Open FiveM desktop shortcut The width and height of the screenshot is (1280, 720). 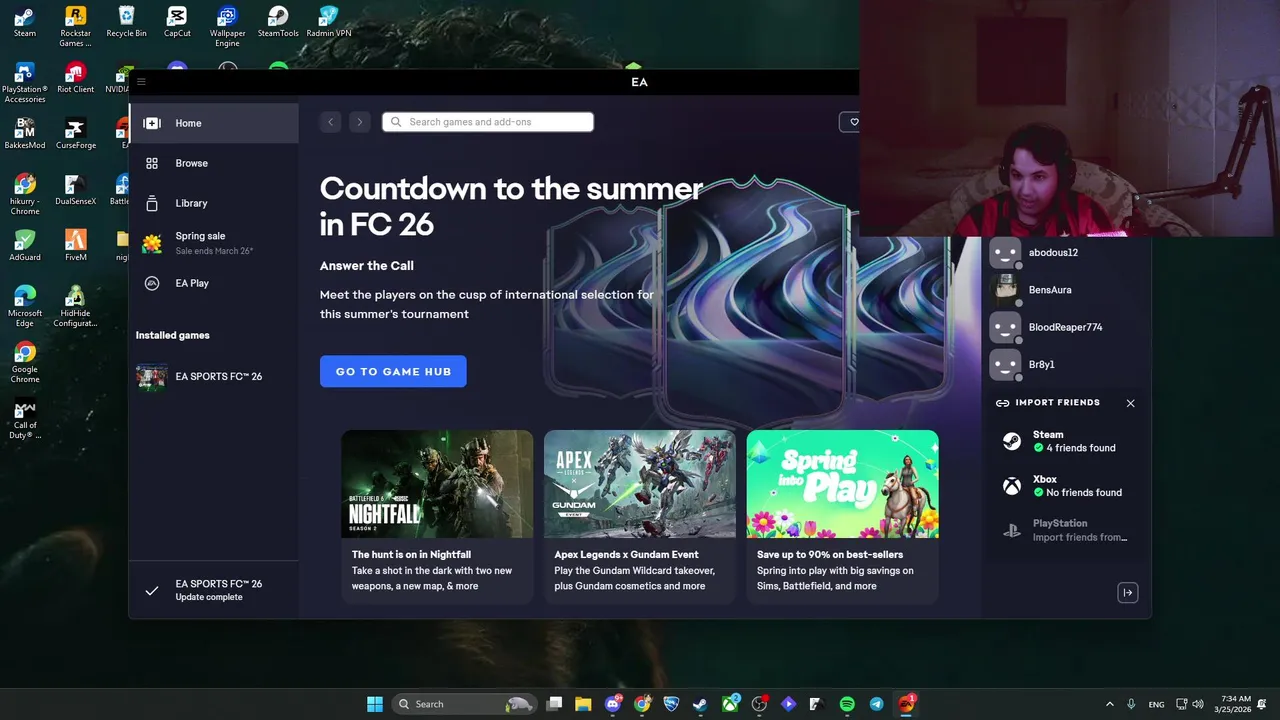pyautogui.click(x=75, y=245)
